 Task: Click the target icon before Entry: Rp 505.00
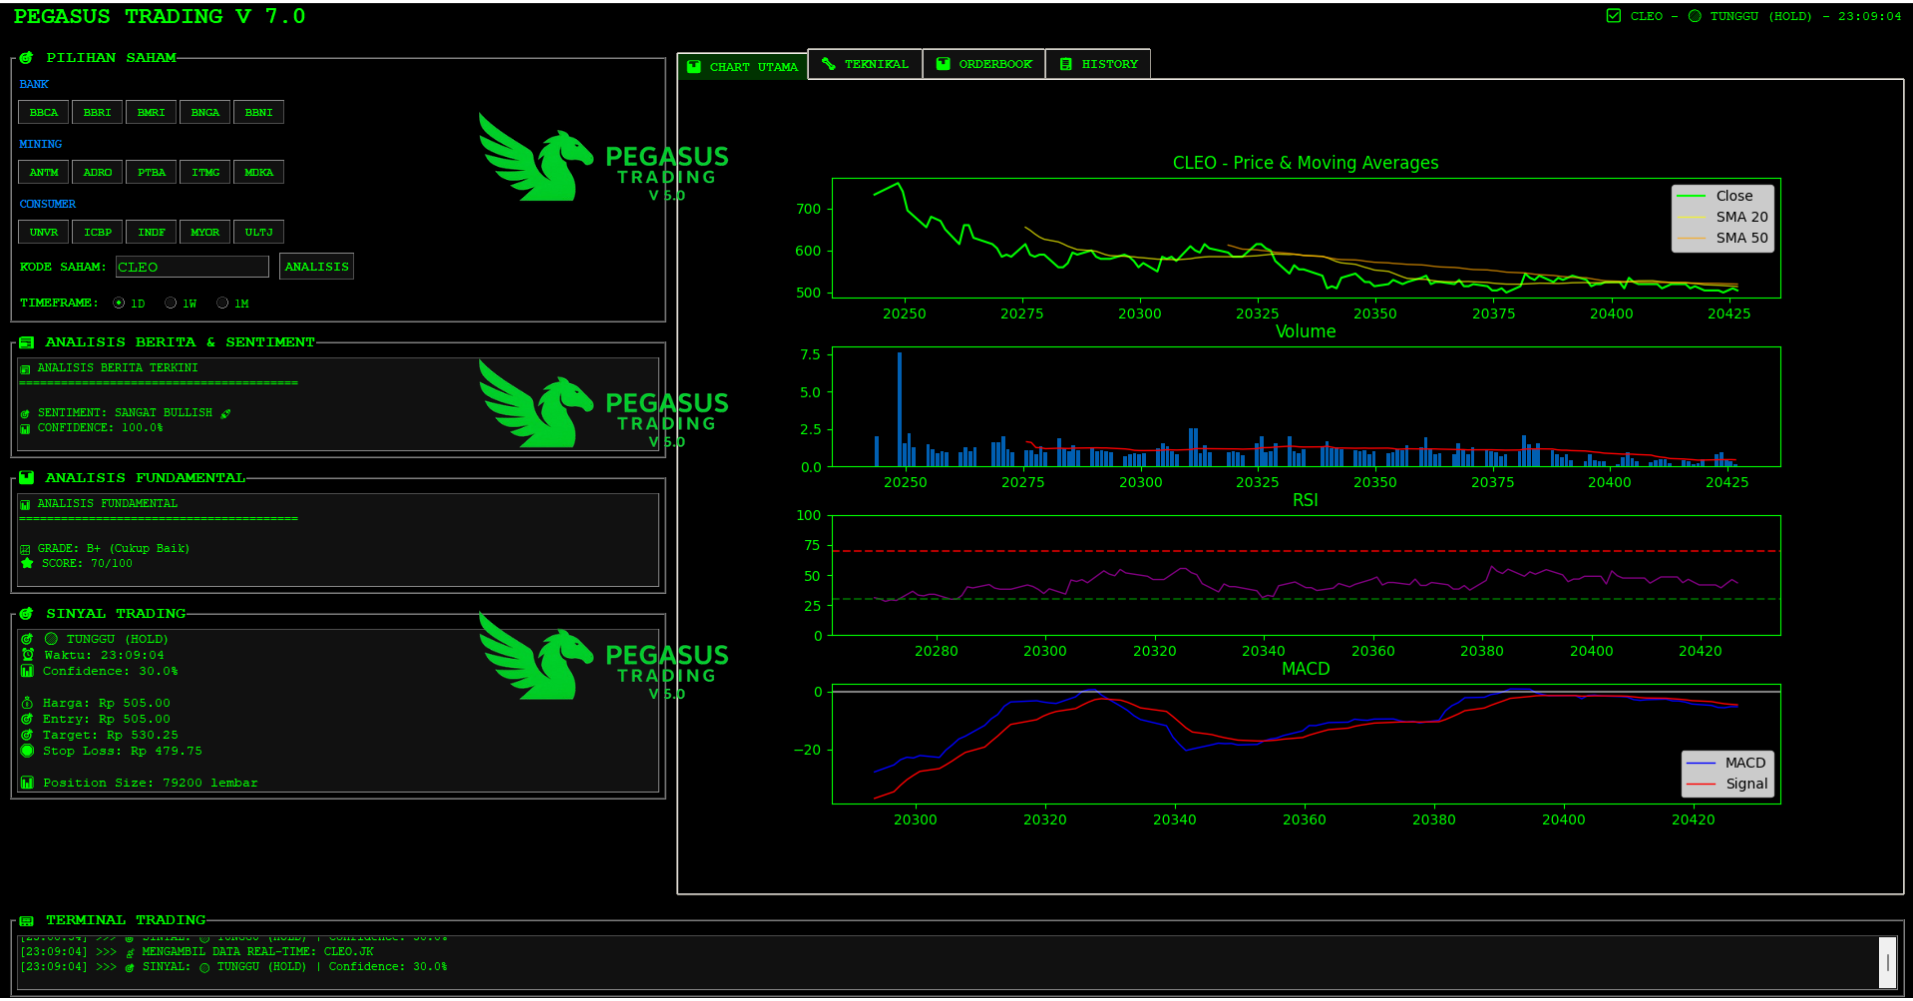coord(27,719)
